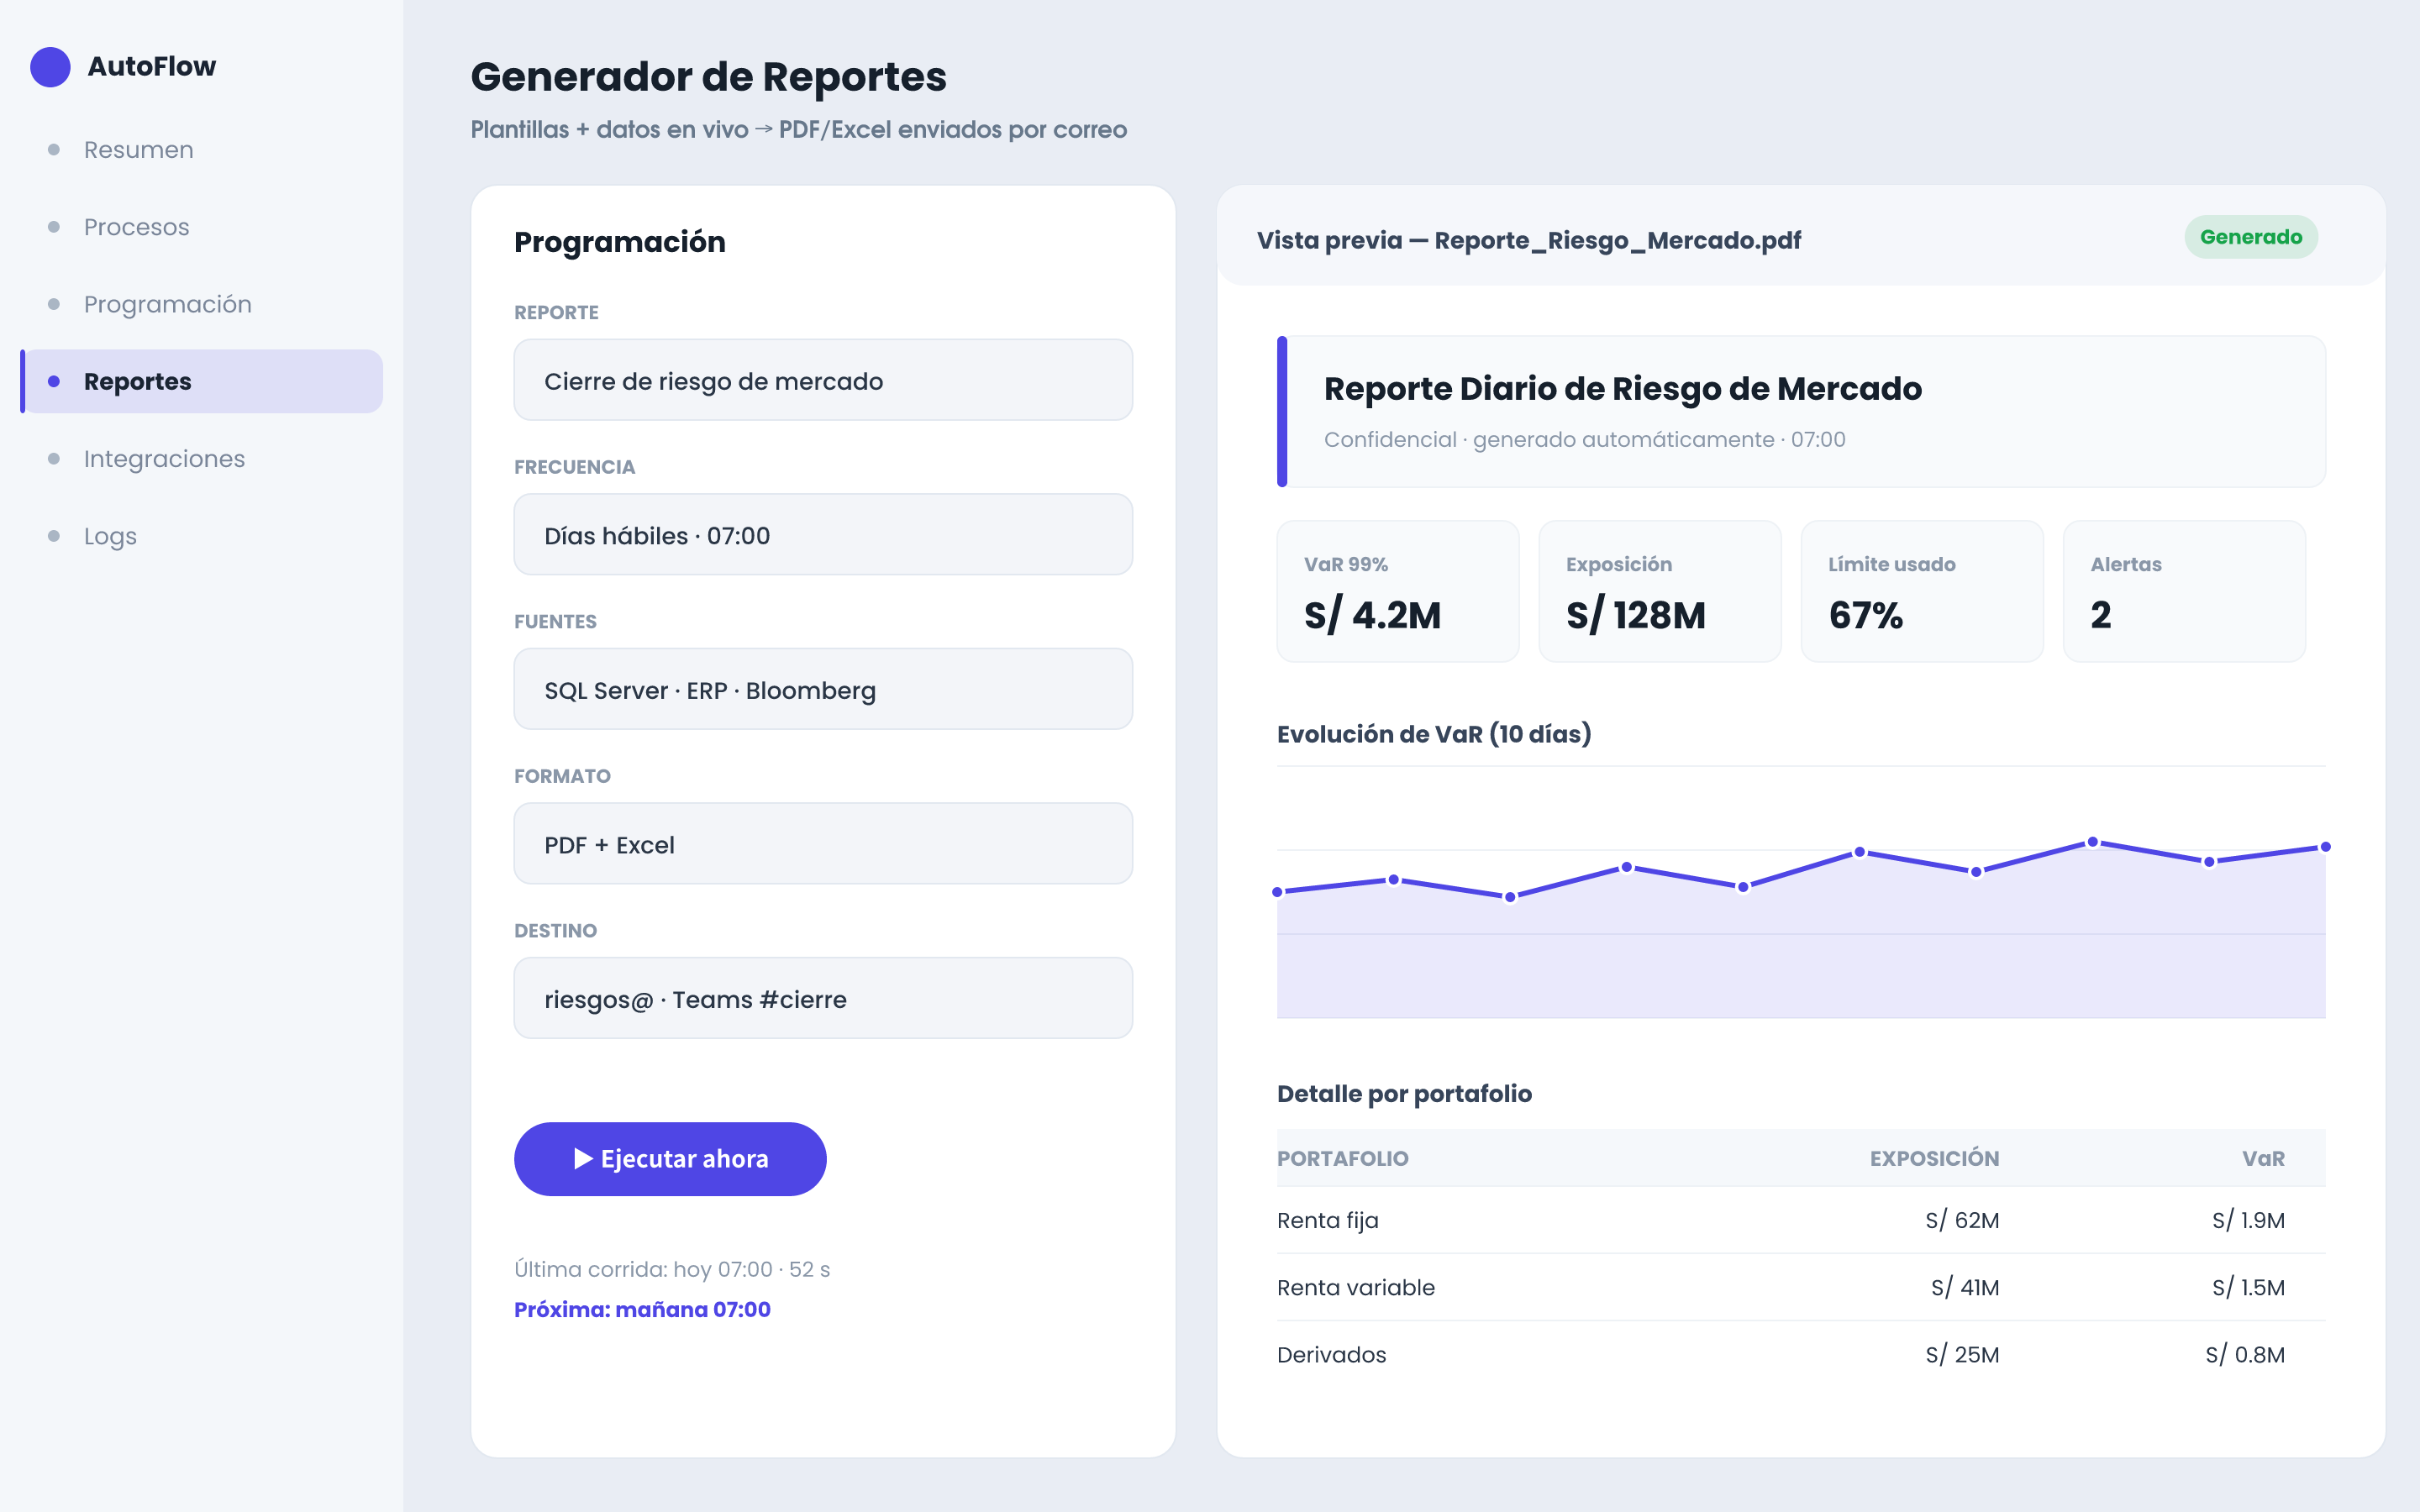Click the Generado status badge
Image resolution: width=2420 pixels, height=1512 pixels.
pos(2251,237)
